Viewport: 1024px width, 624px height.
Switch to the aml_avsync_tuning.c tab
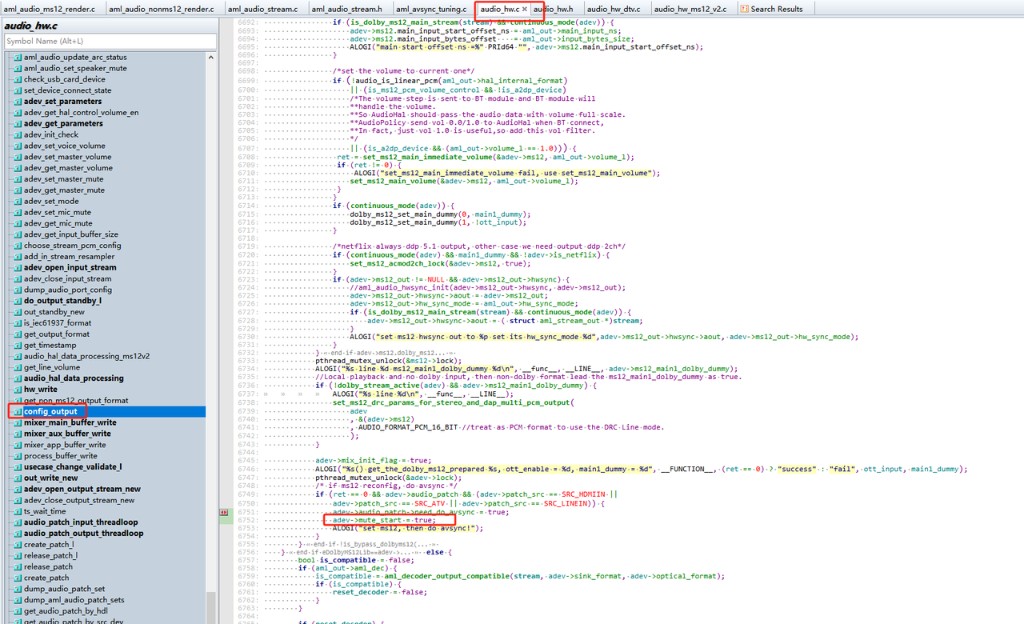click(431, 9)
